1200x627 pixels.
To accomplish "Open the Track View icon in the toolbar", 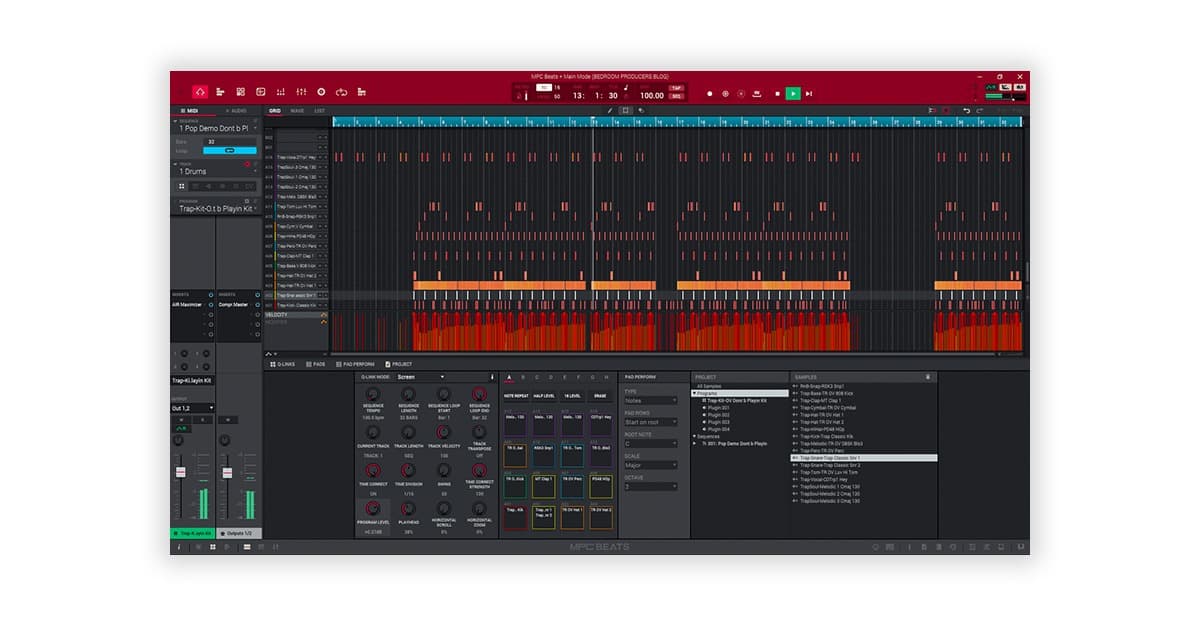I will pyautogui.click(x=220, y=92).
